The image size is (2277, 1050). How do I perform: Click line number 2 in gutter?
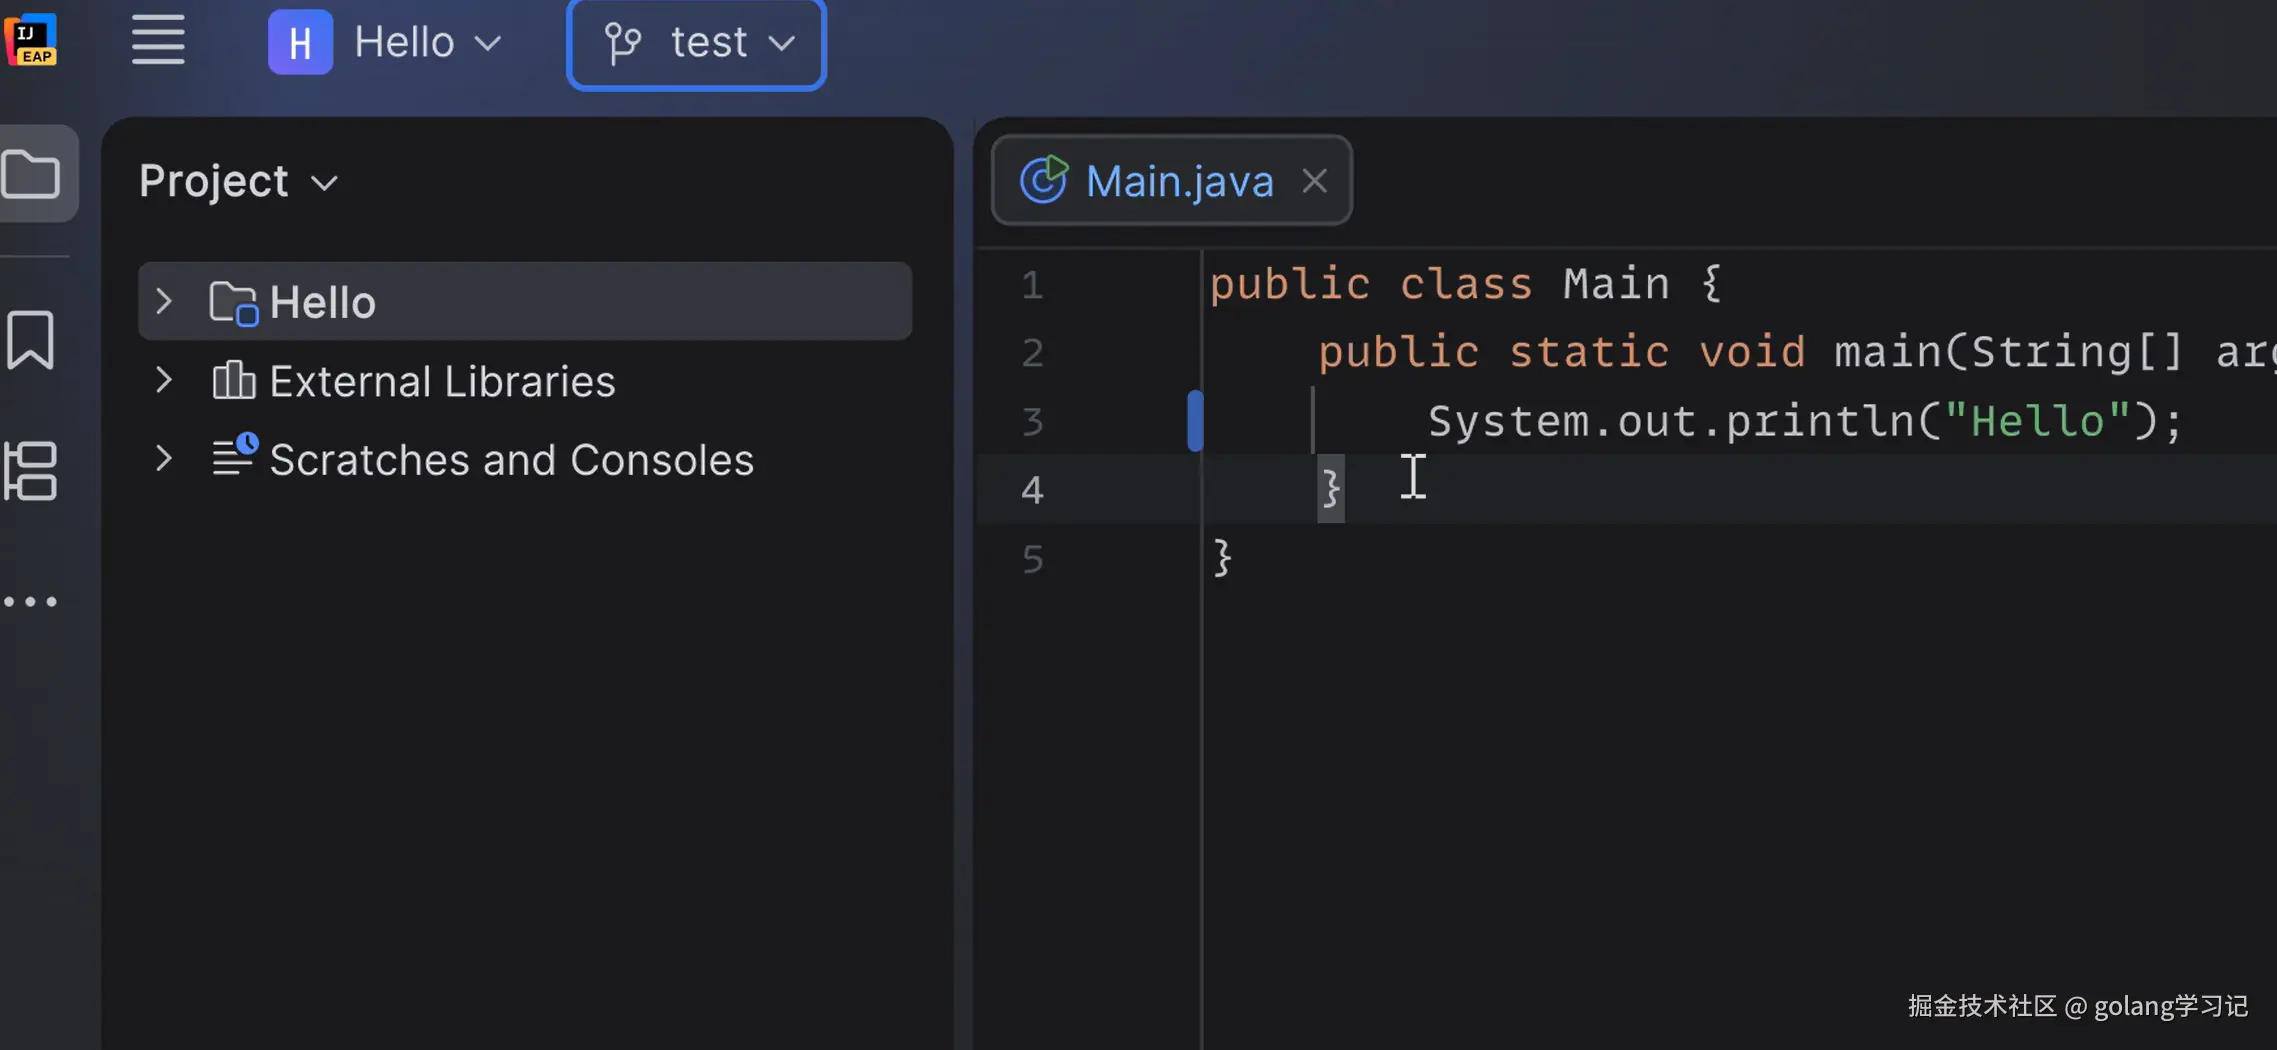point(1032,353)
